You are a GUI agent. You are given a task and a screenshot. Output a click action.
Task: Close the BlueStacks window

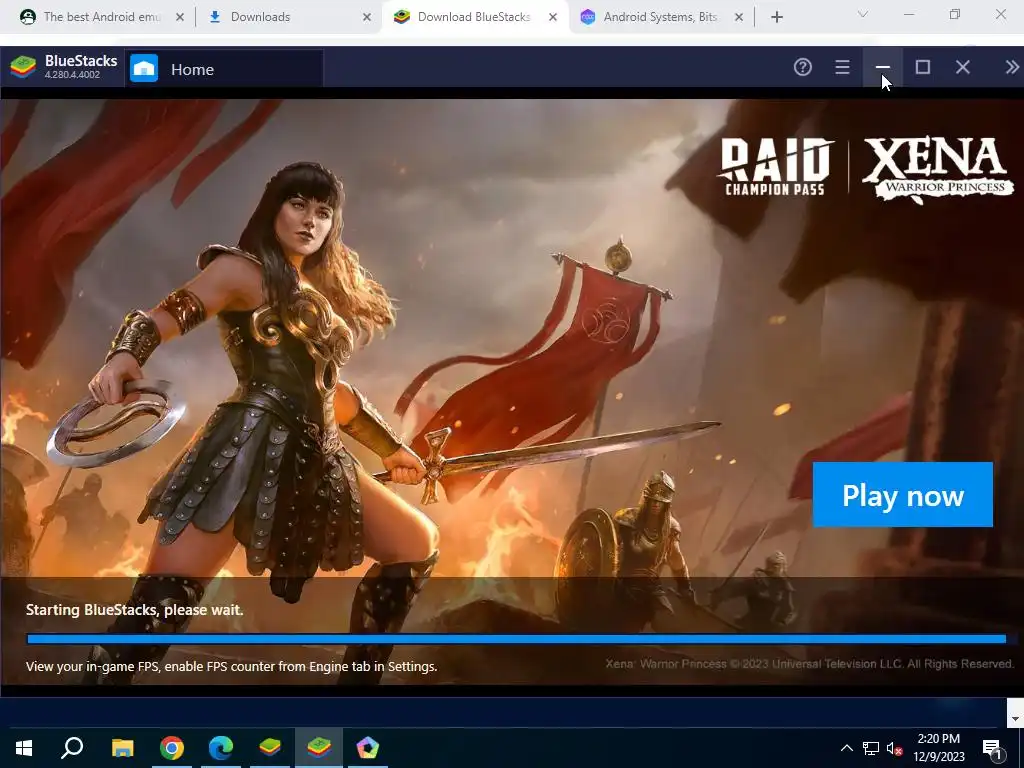[x=963, y=67]
